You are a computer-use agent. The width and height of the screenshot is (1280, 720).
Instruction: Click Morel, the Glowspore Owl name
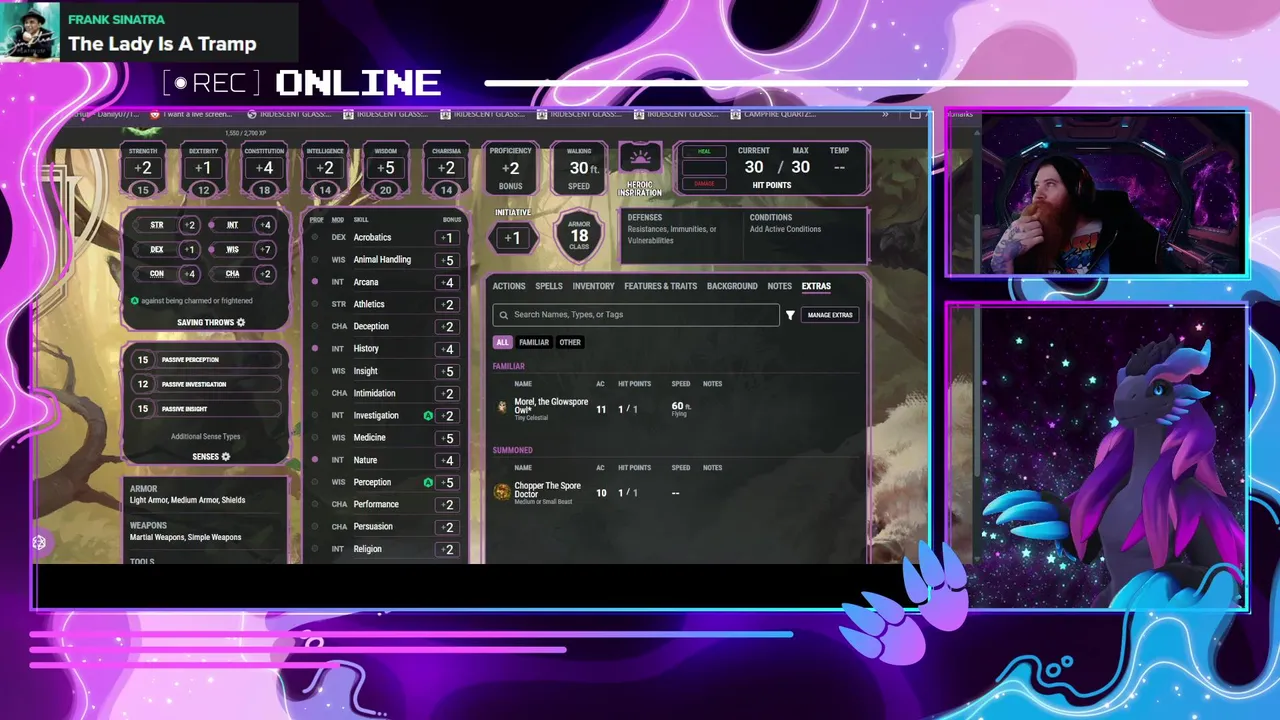tap(551, 406)
